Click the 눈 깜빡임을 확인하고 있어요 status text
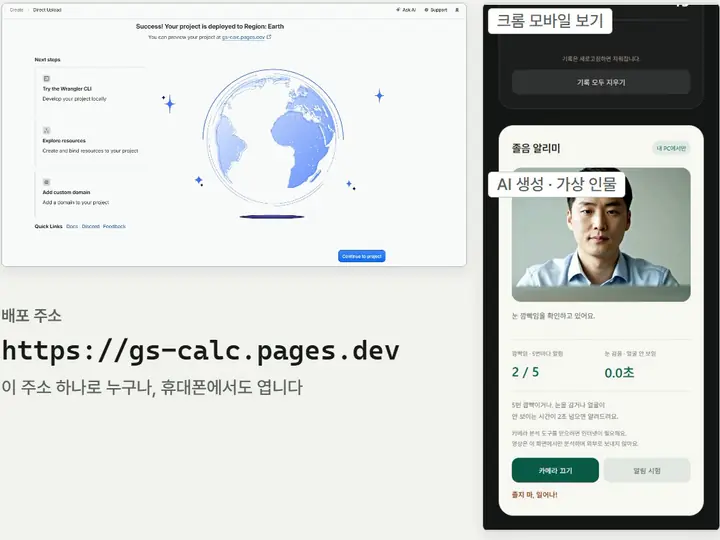 tap(553, 316)
